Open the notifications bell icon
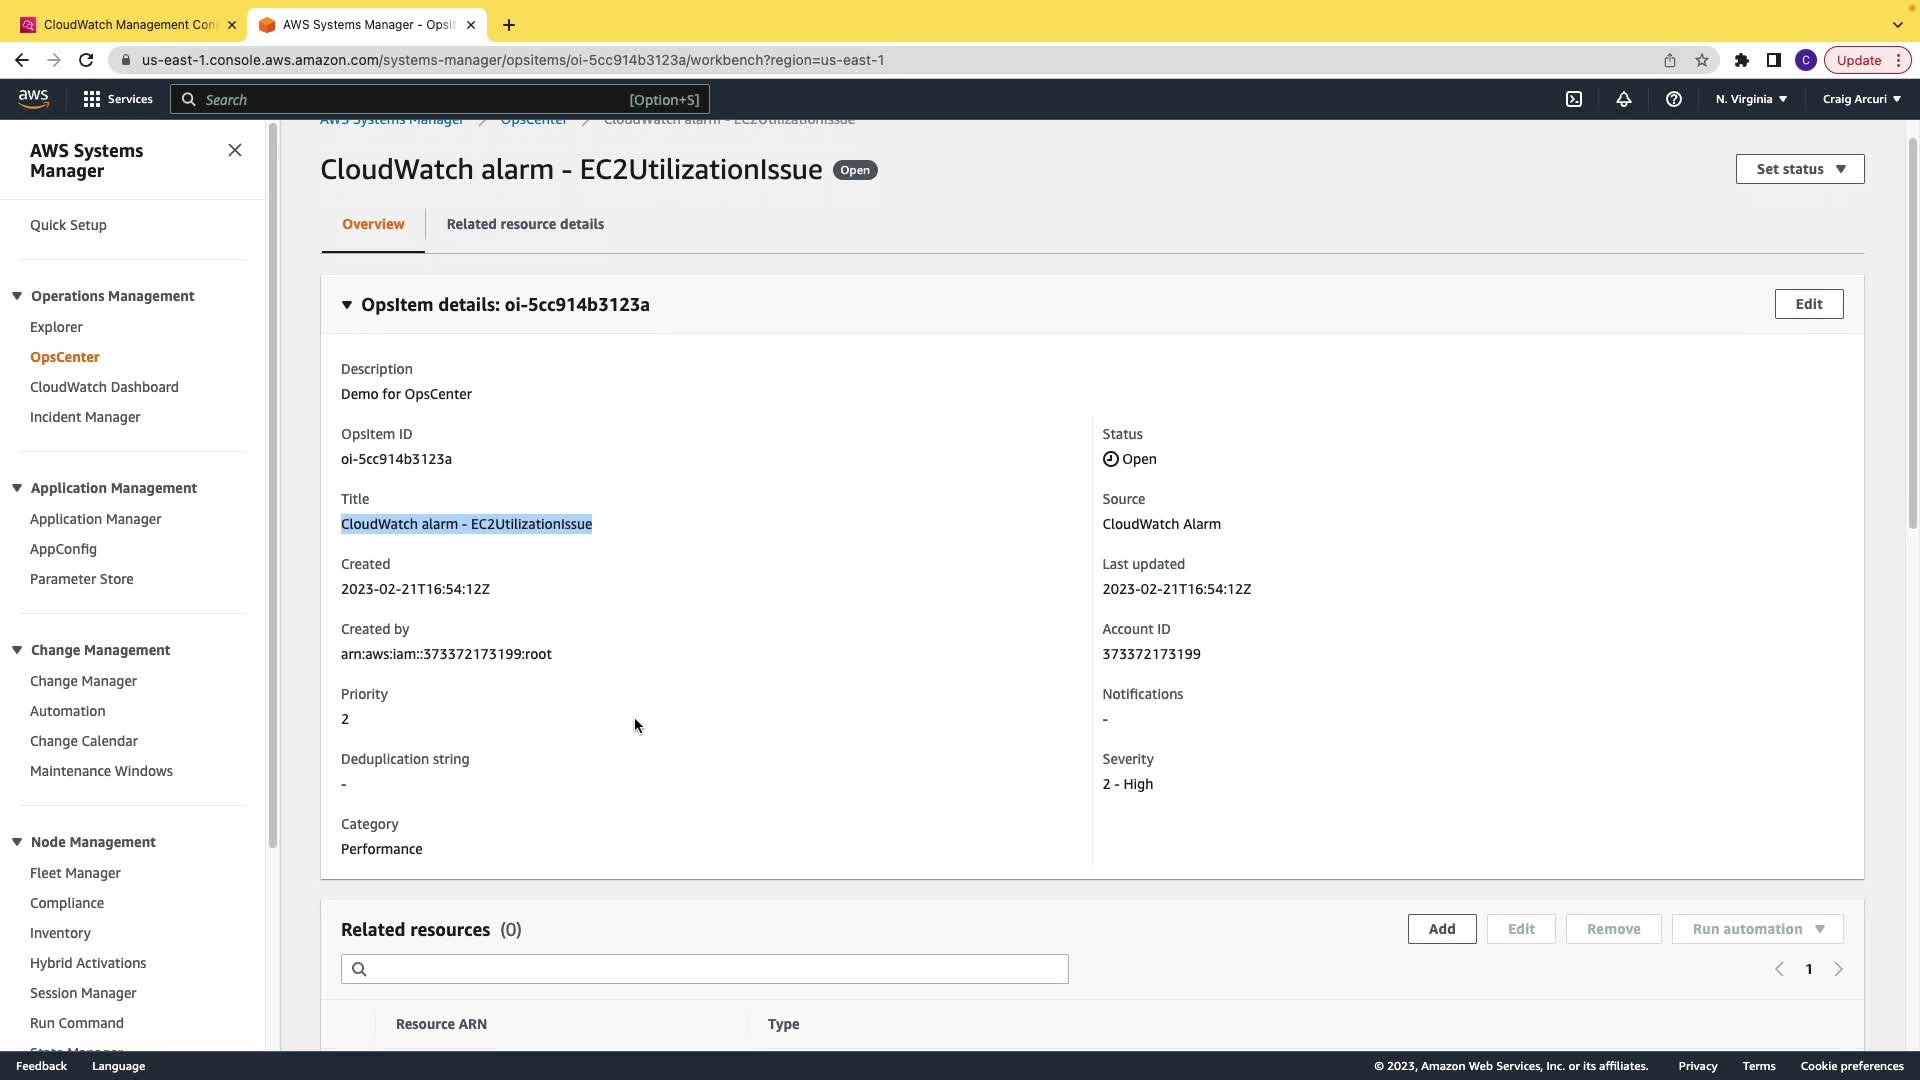Screen dimensions: 1920x1080 (1624, 99)
